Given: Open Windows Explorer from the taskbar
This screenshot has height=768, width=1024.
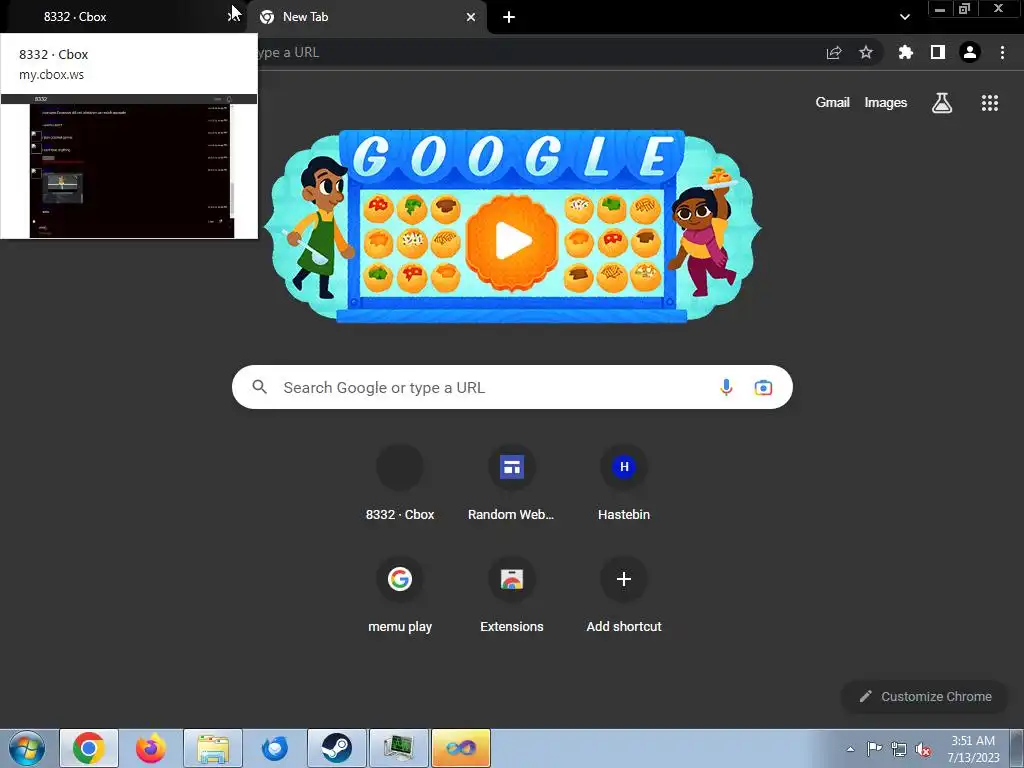Looking at the screenshot, I should pos(213,748).
